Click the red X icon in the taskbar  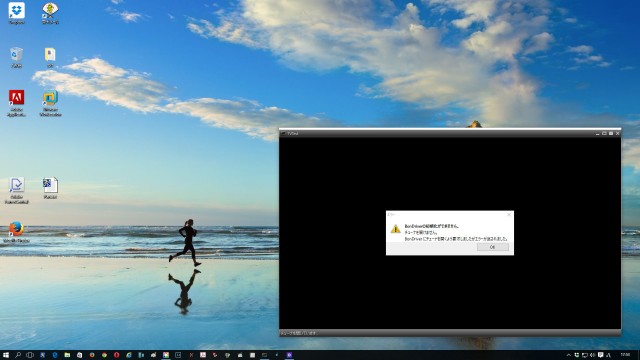coord(191,355)
